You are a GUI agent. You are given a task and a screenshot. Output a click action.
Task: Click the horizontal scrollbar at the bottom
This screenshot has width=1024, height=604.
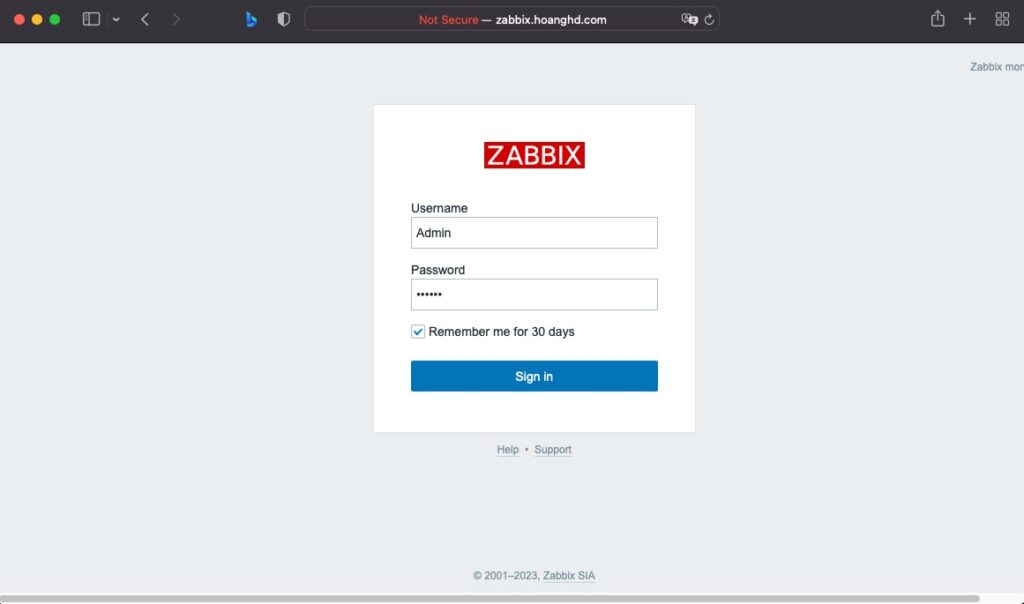point(490,599)
